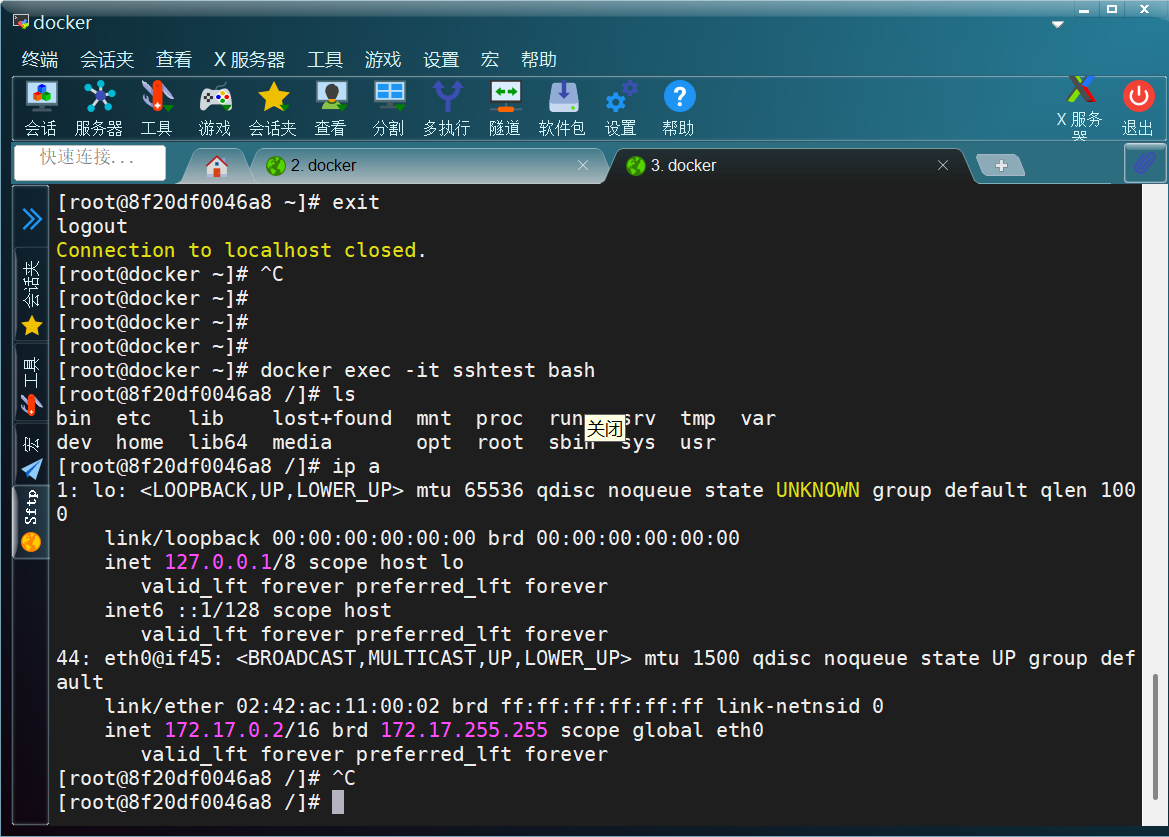The width and height of the screenshot is (1169, 837).
Task: Open the 会话夹 sidebar tab with star
Action: [31, 297]
